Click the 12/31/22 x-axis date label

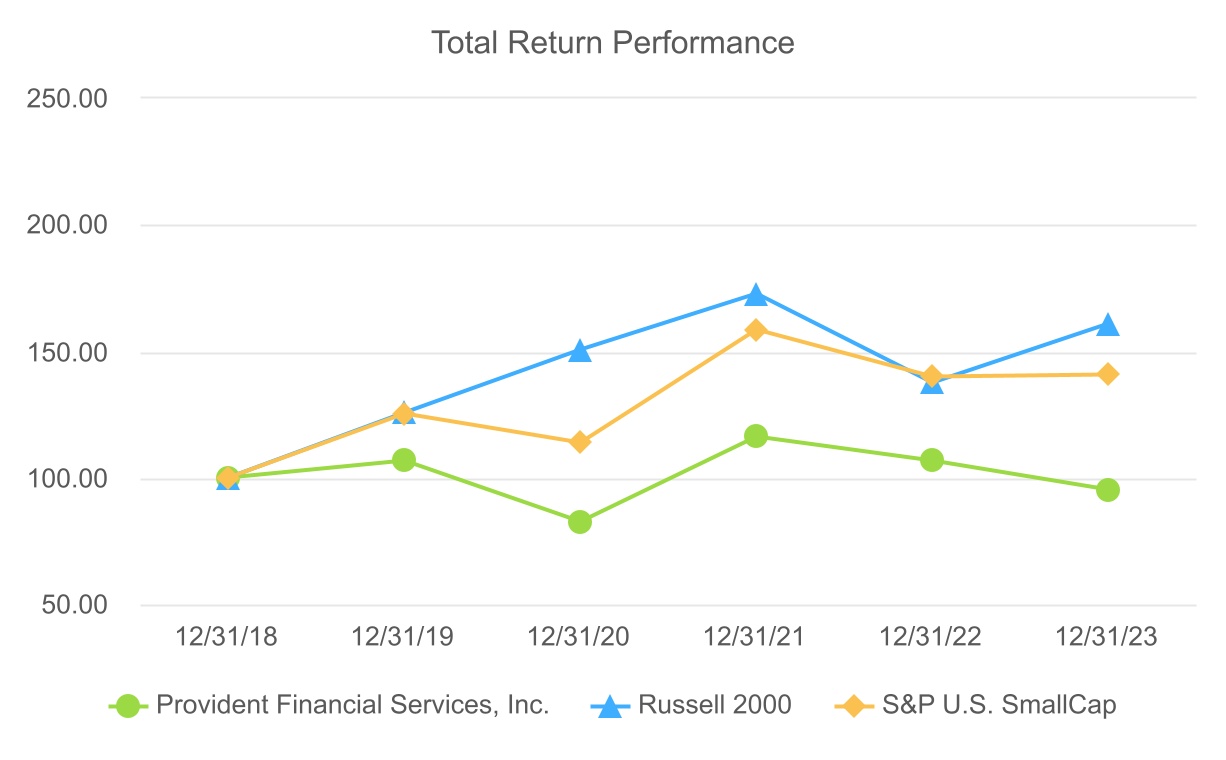coord(932,638)
